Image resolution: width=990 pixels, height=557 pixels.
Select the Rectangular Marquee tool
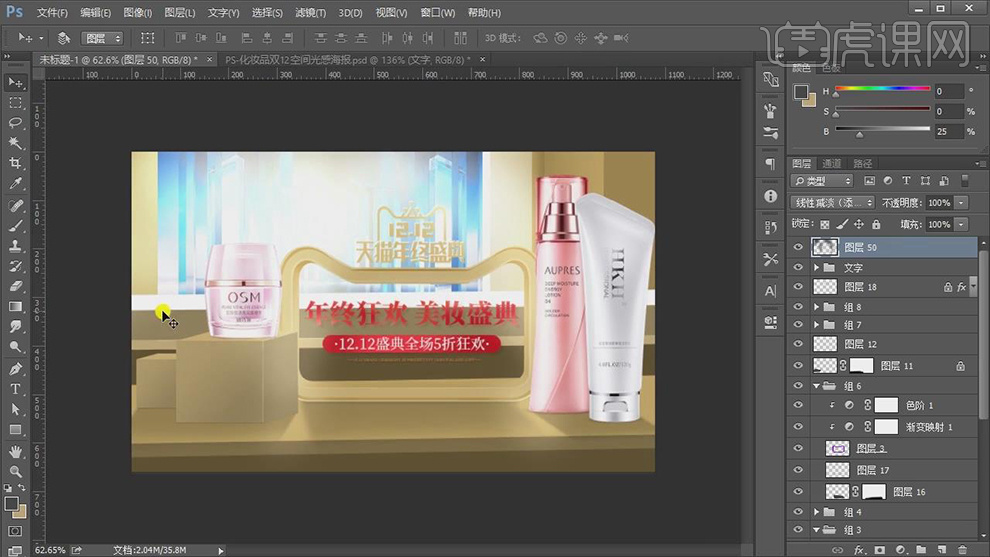click(16, 103)
